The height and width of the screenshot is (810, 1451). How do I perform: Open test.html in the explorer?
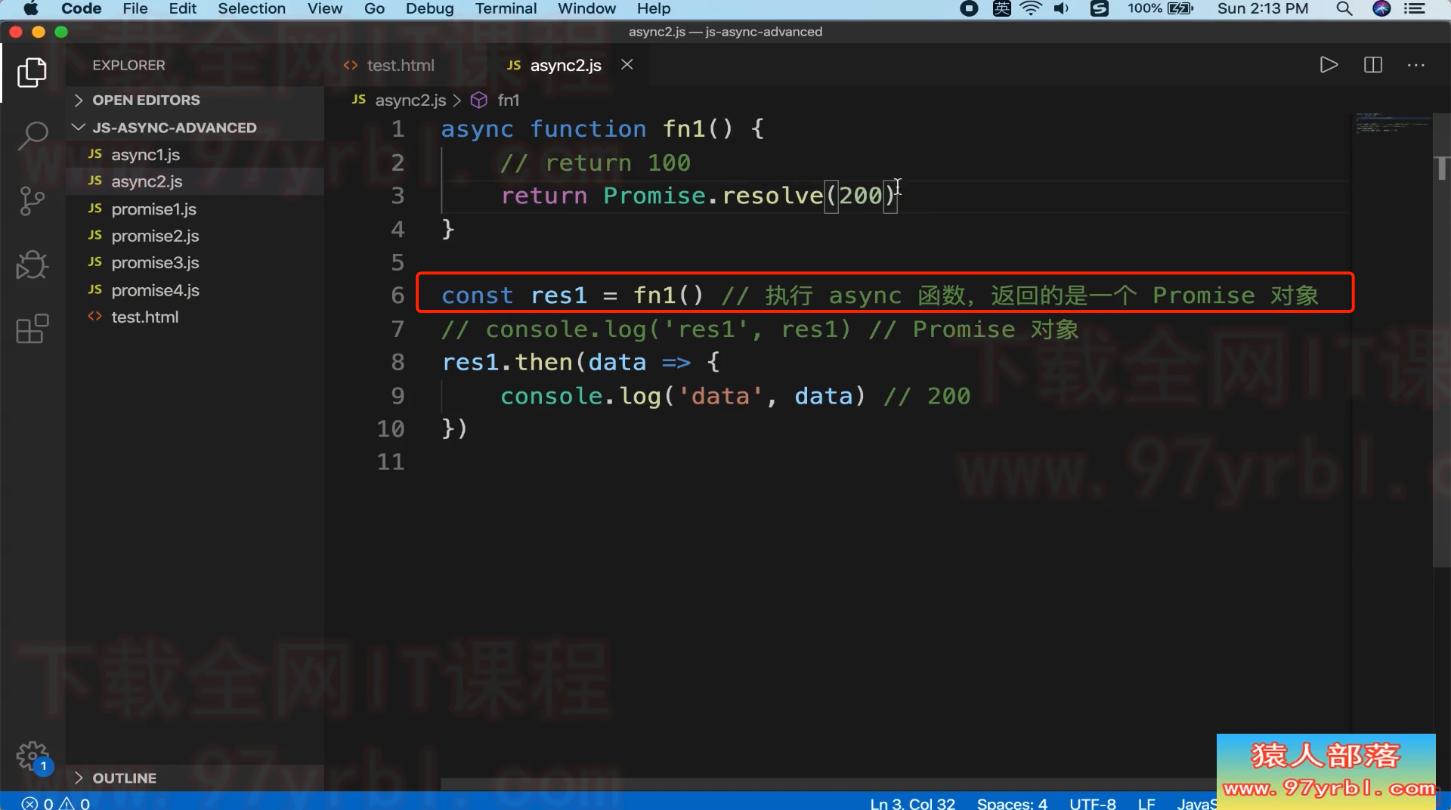click(144, 317)
